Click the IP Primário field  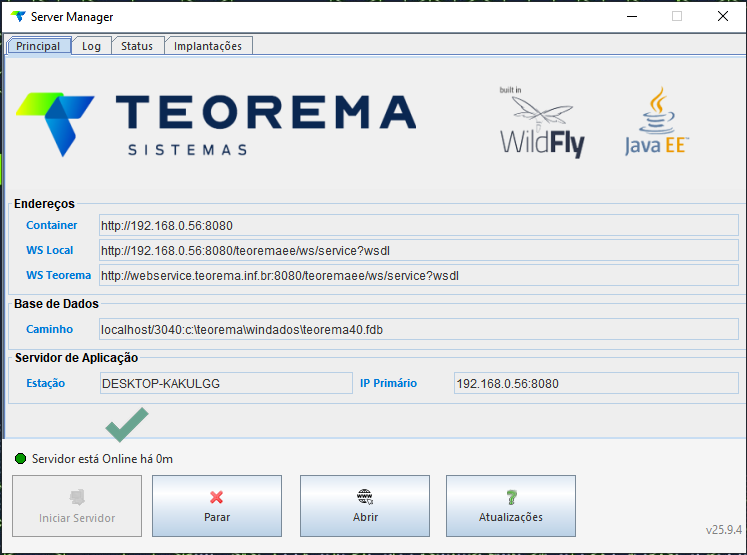click(x=596, y=383)
